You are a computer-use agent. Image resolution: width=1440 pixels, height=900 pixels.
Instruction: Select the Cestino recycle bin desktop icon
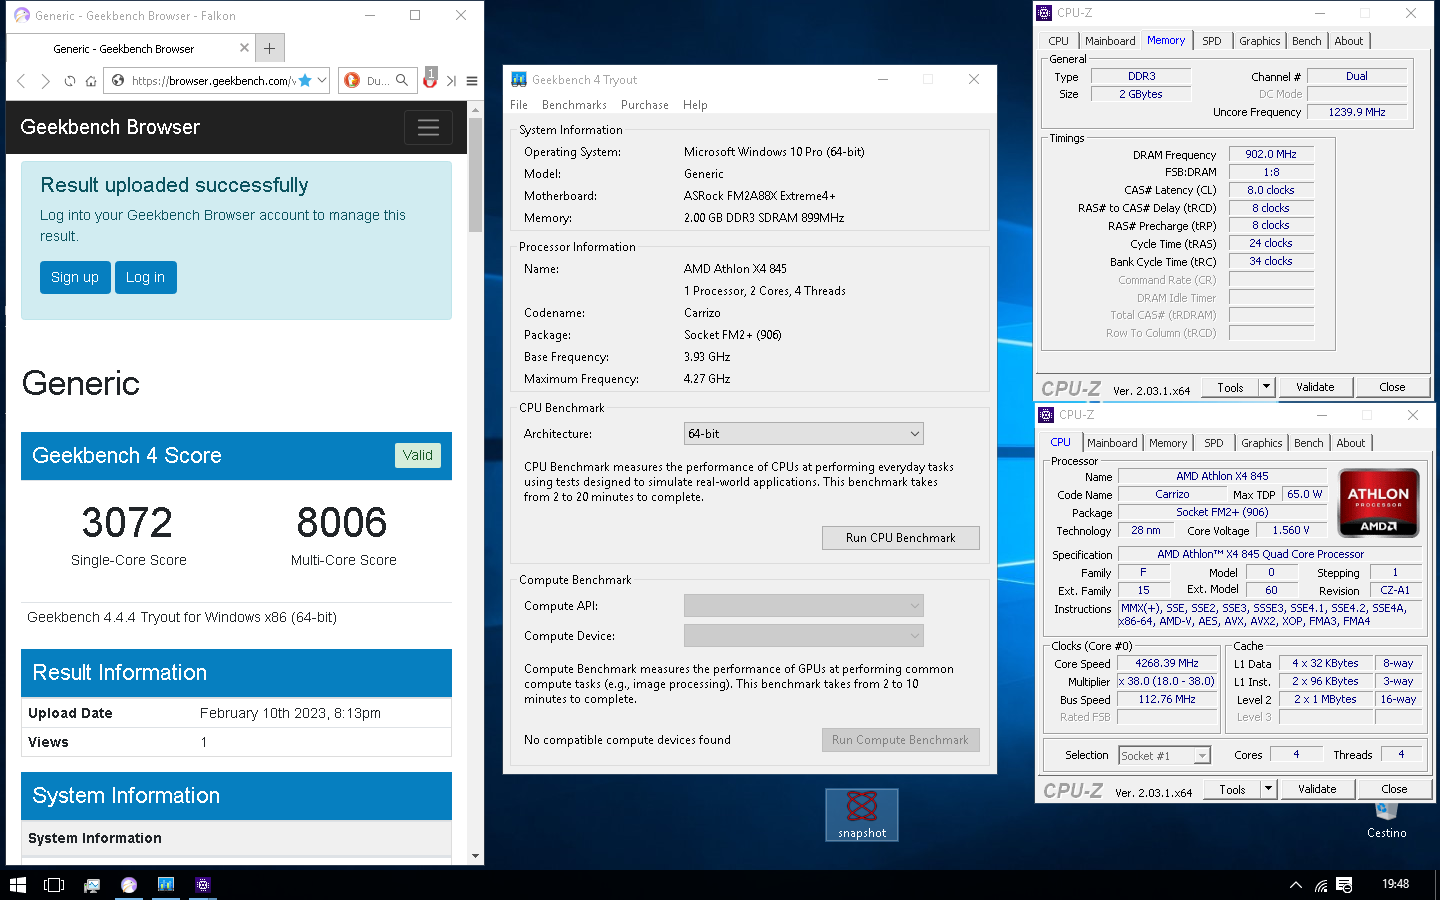(1386, 820)
